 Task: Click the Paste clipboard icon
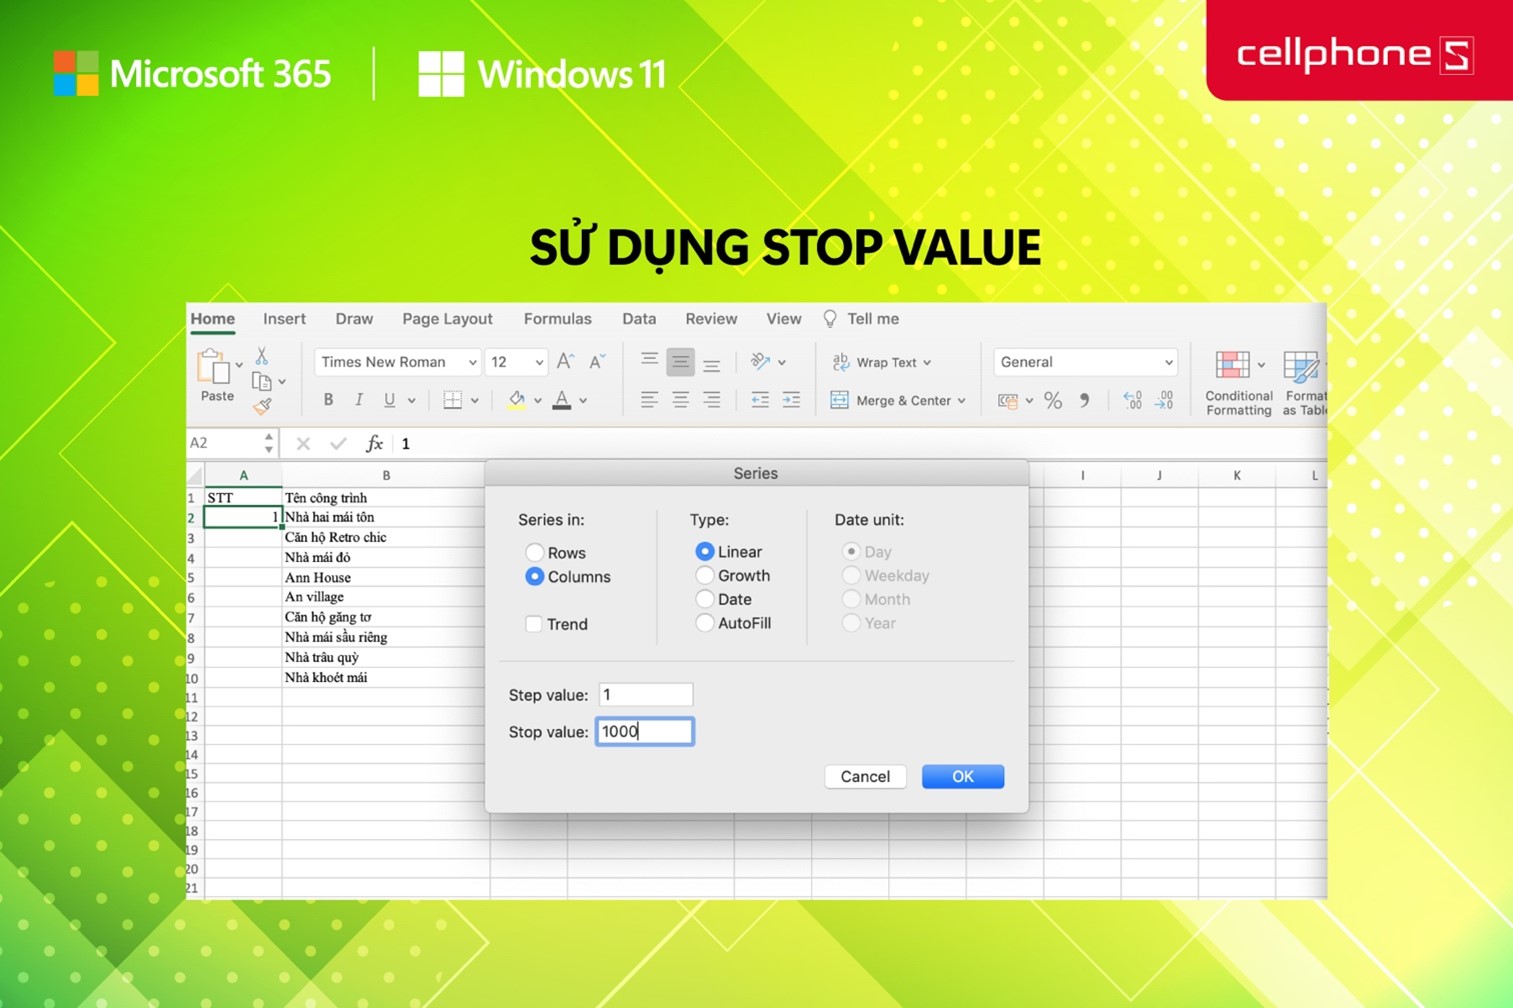pos(214,368)
